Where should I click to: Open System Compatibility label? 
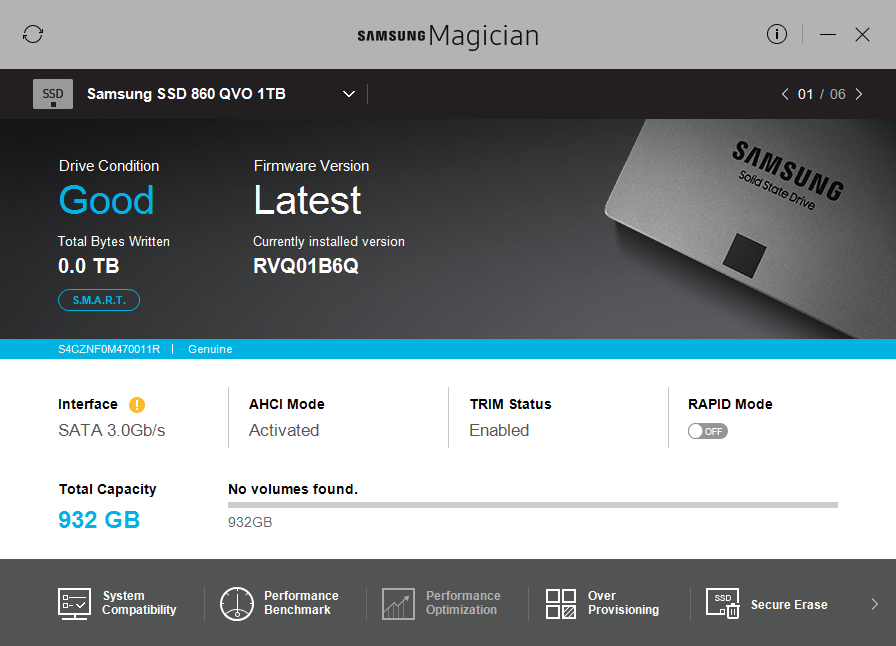point(139,603)
